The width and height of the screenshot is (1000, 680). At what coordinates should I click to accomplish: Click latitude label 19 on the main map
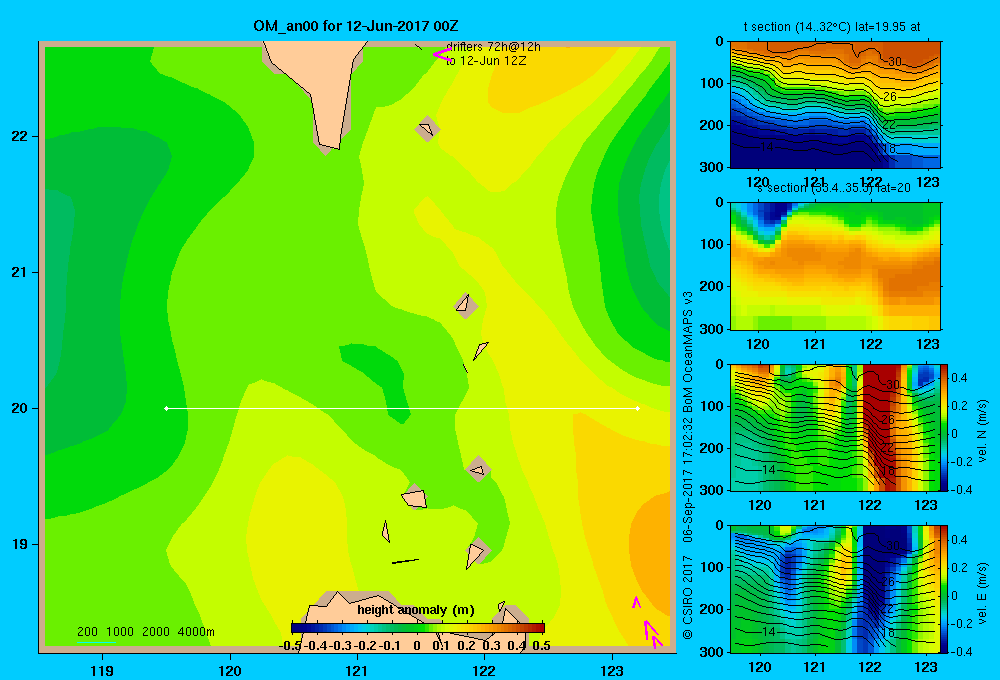pyautogui.click(x=20, y=544)
